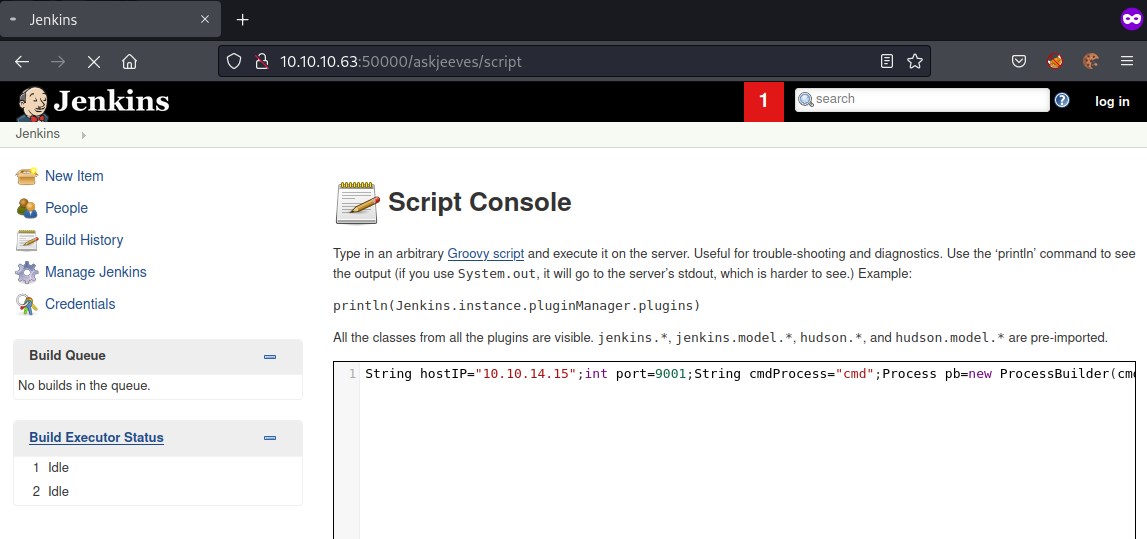Stop the page from loading
1147x539 pixels.
coord(93,61)
